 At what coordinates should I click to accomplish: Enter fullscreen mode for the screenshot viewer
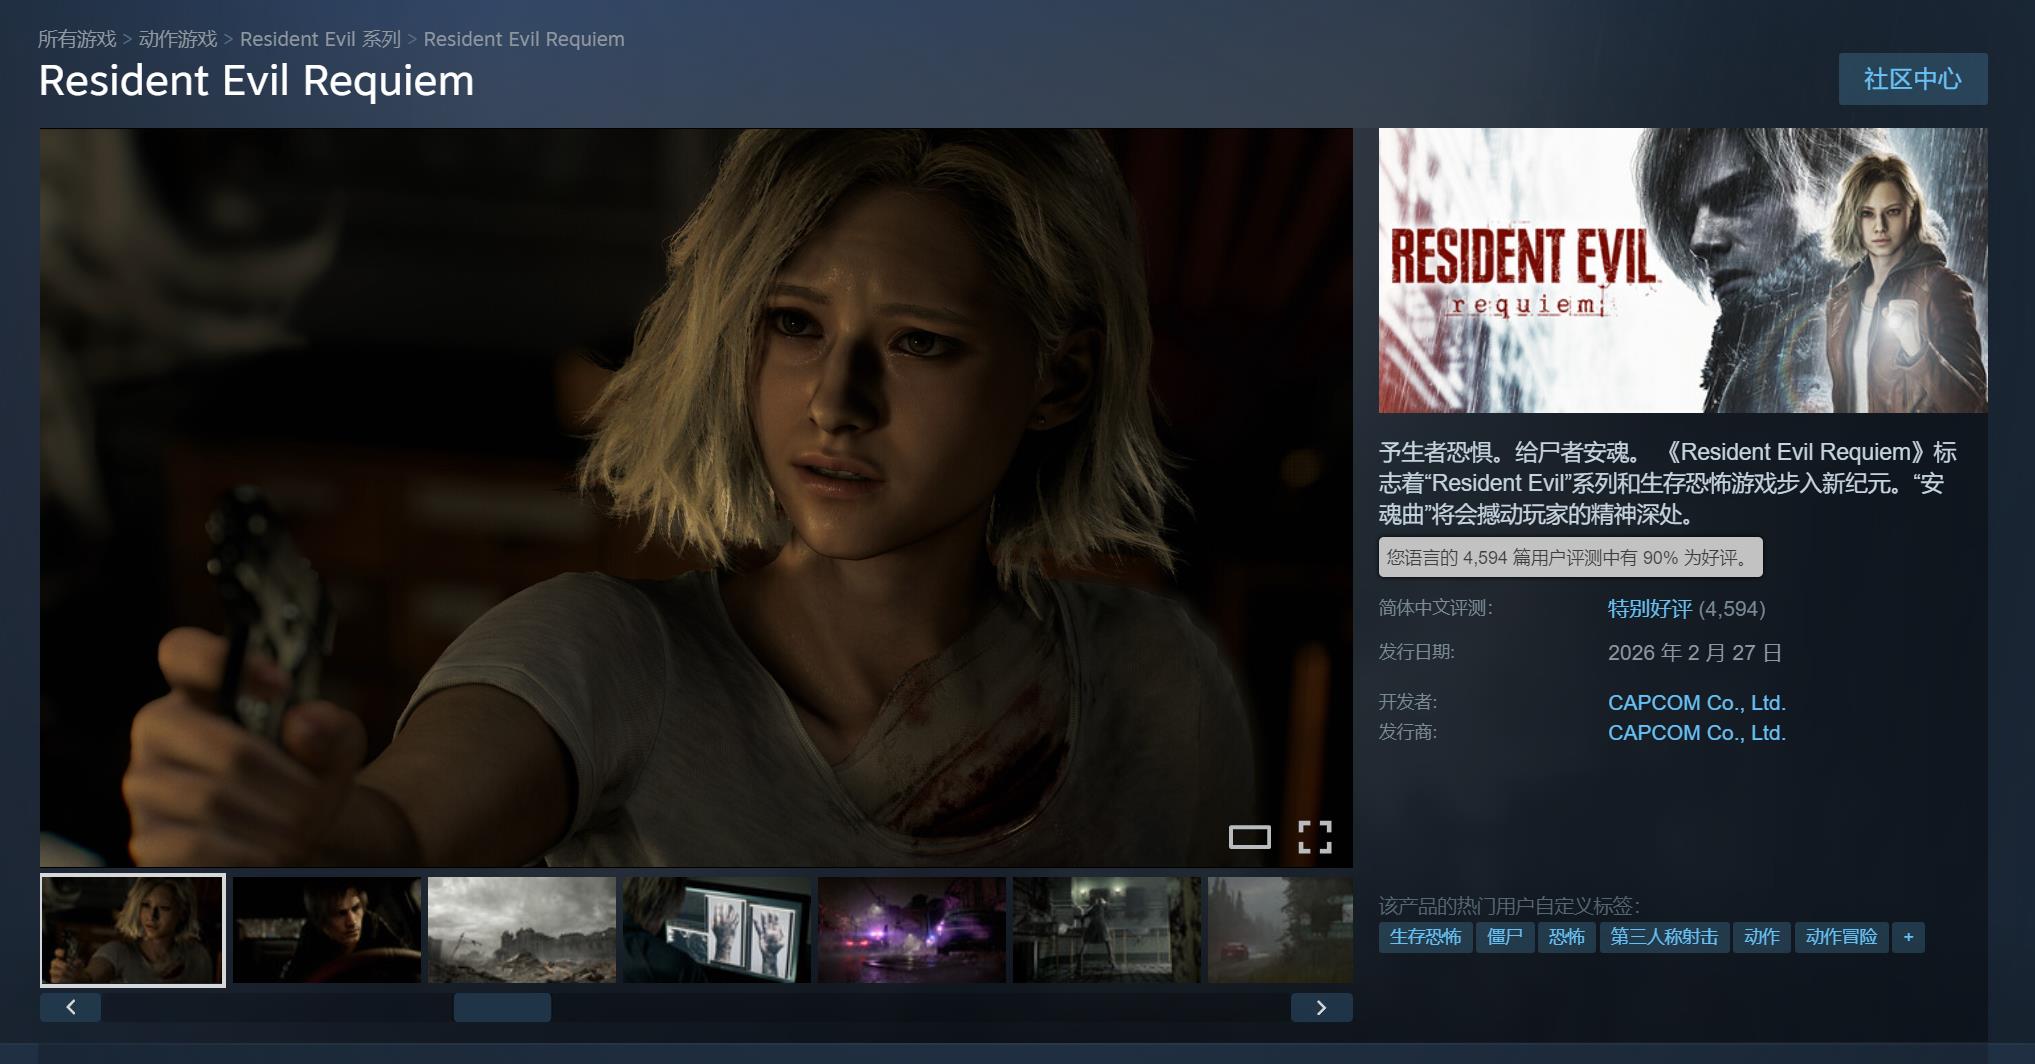[x=1314, y=837]
